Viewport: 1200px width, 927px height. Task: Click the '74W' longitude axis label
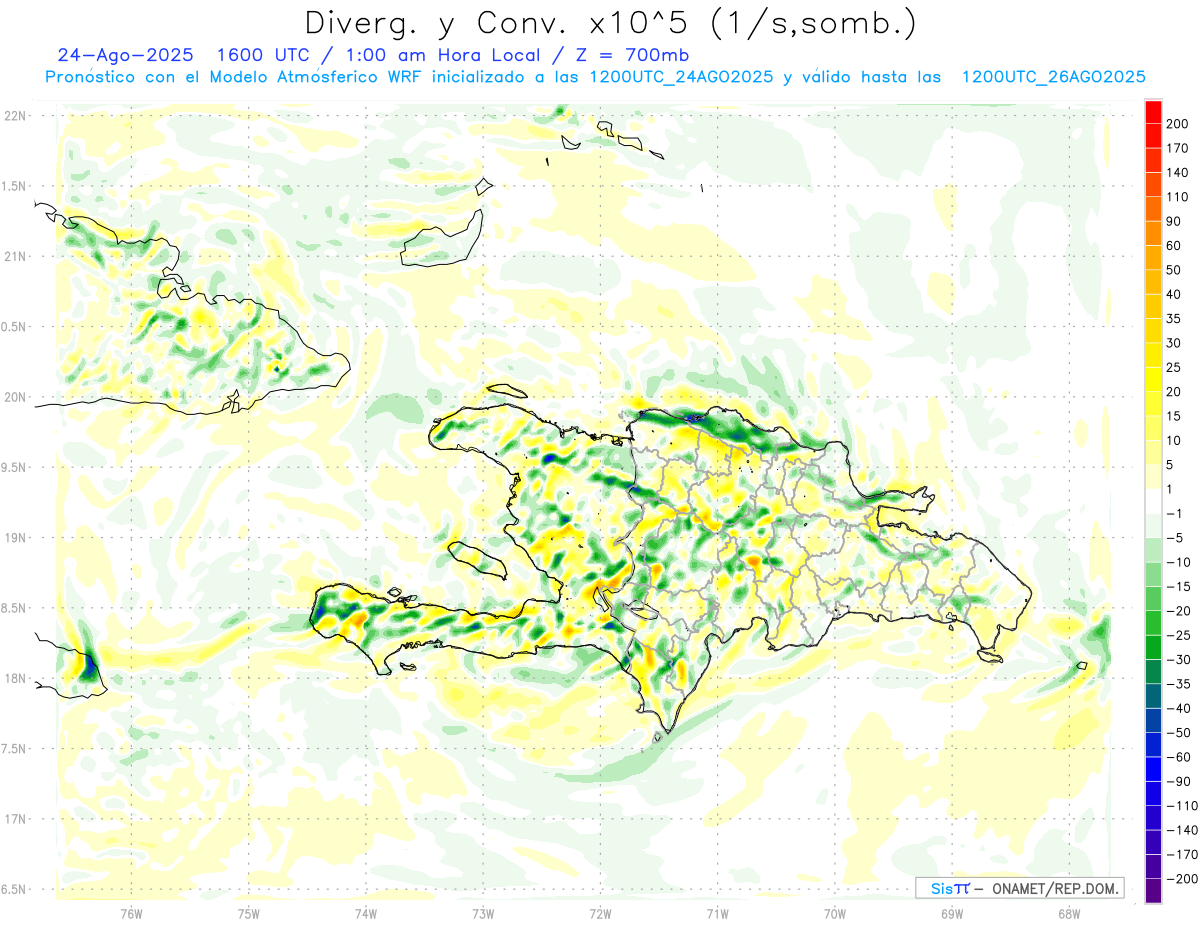click(x=366, y=913)
